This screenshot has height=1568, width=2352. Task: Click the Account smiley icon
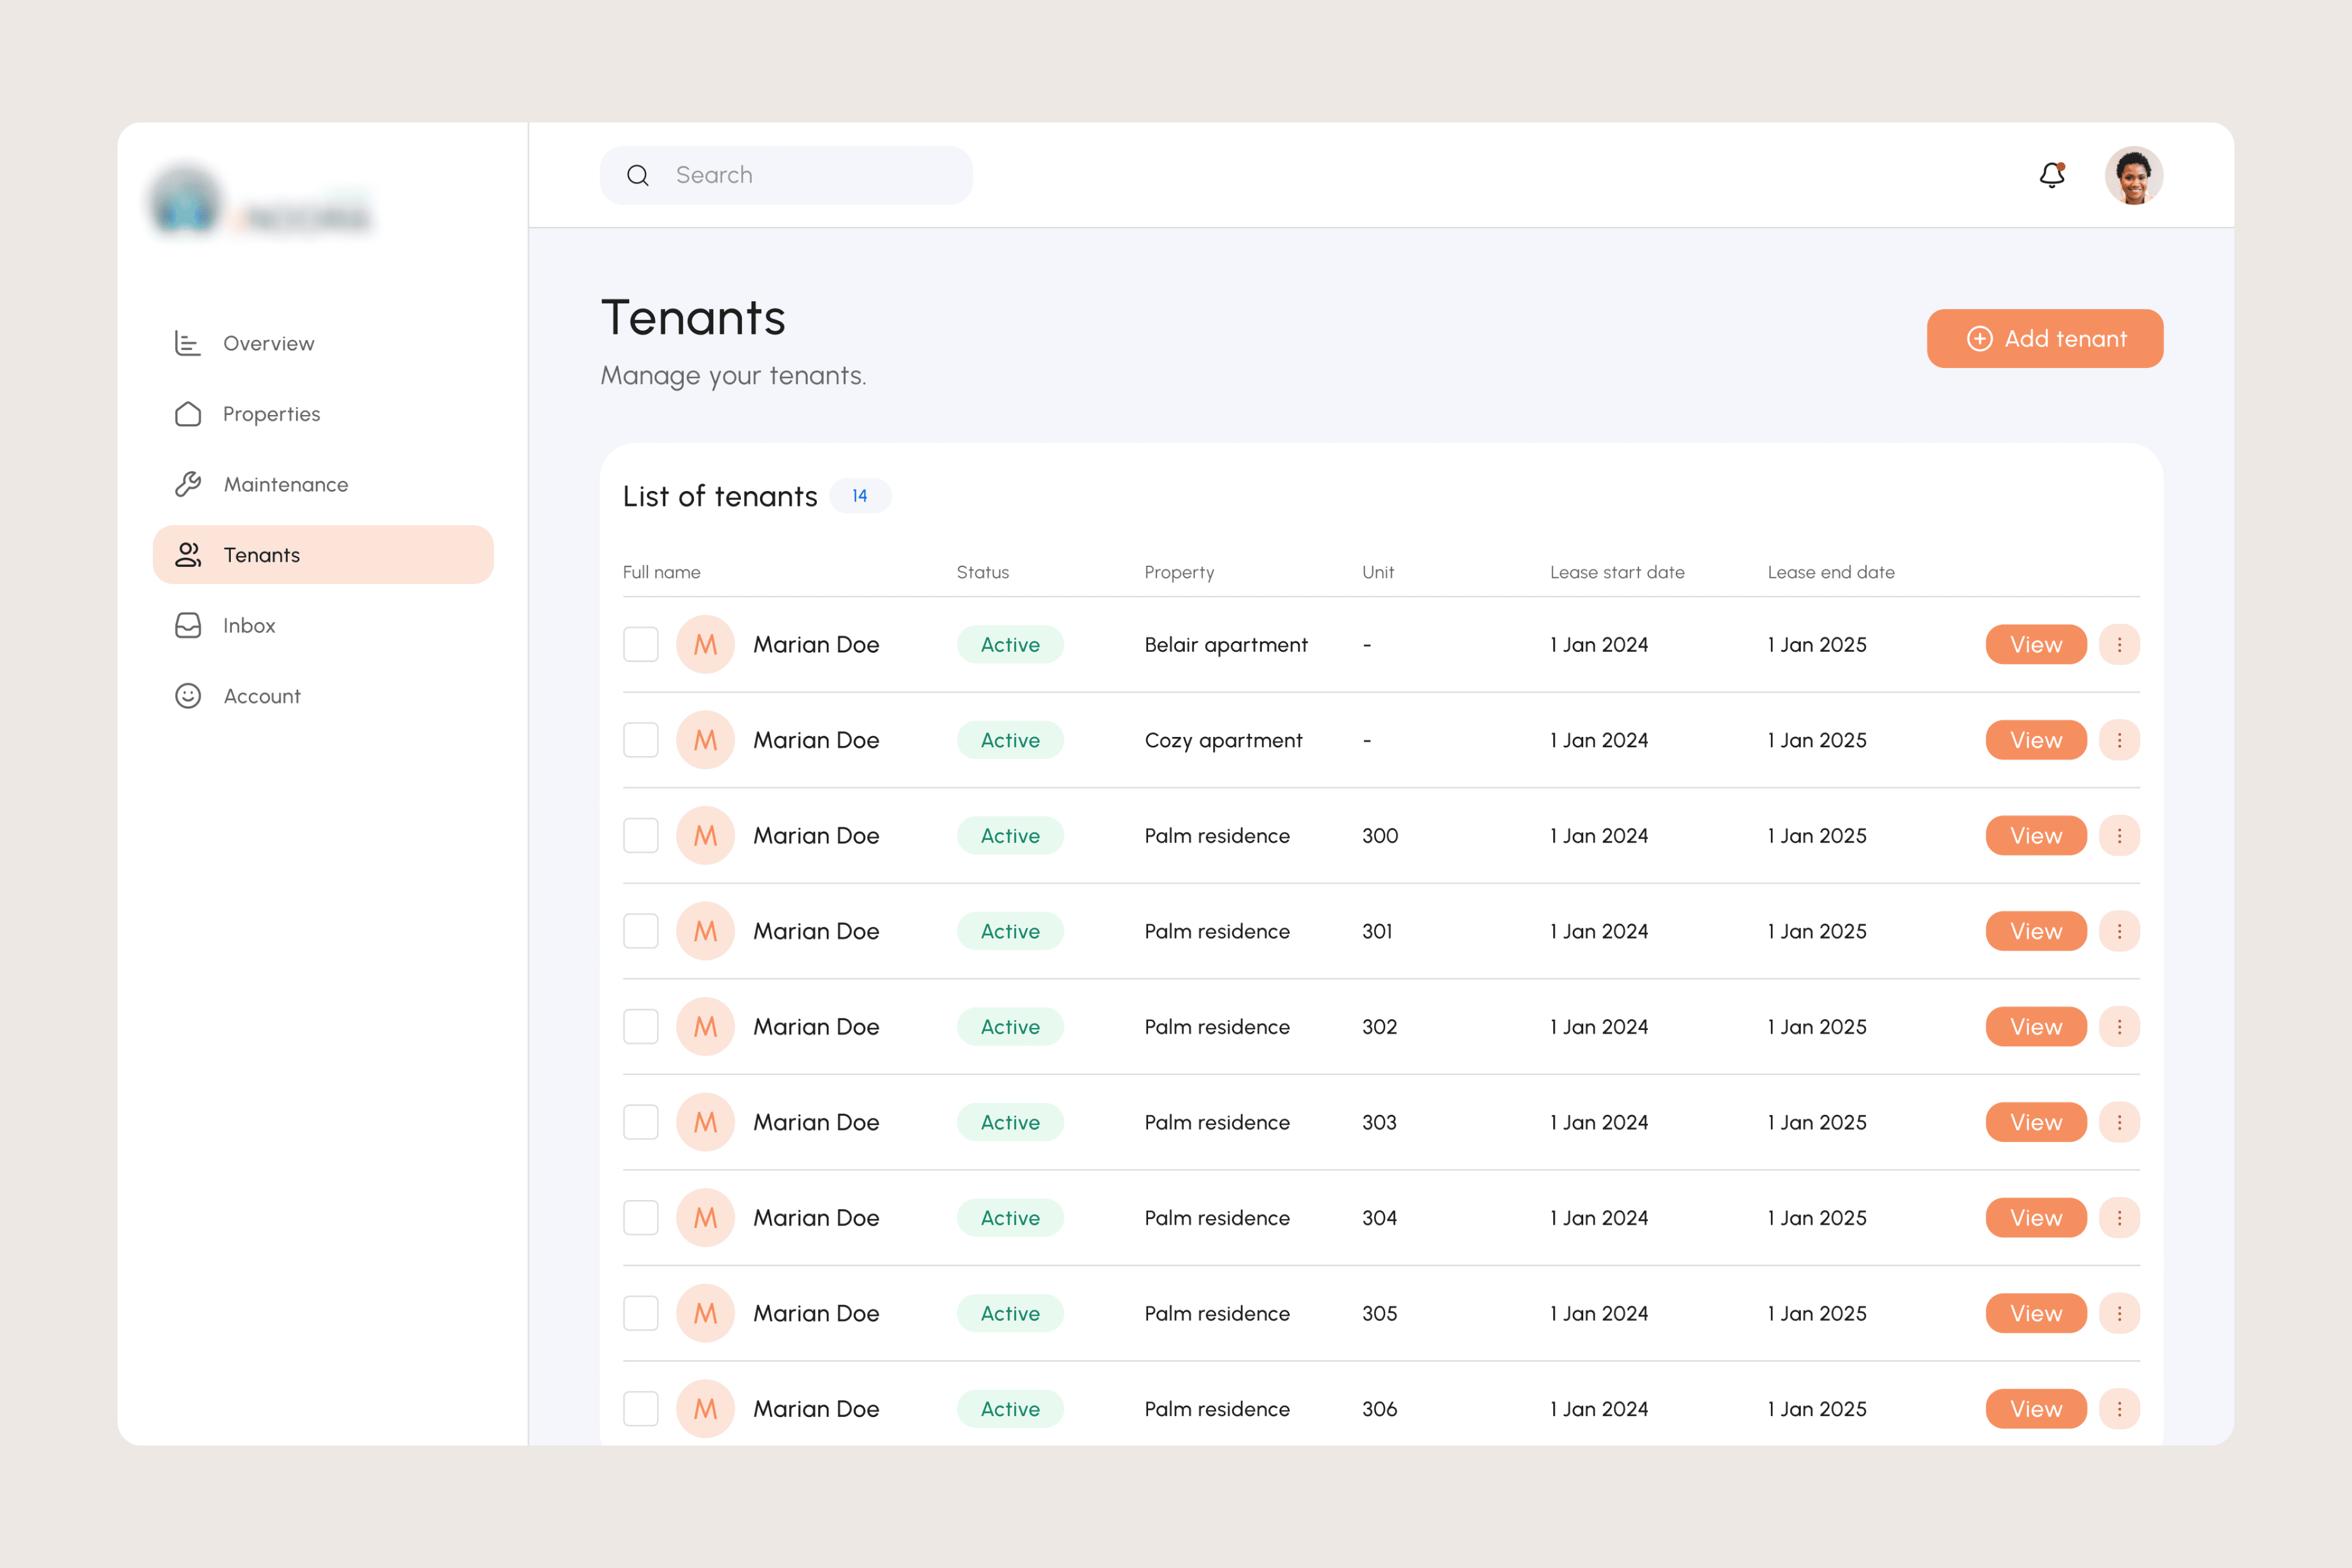[188, 696]
